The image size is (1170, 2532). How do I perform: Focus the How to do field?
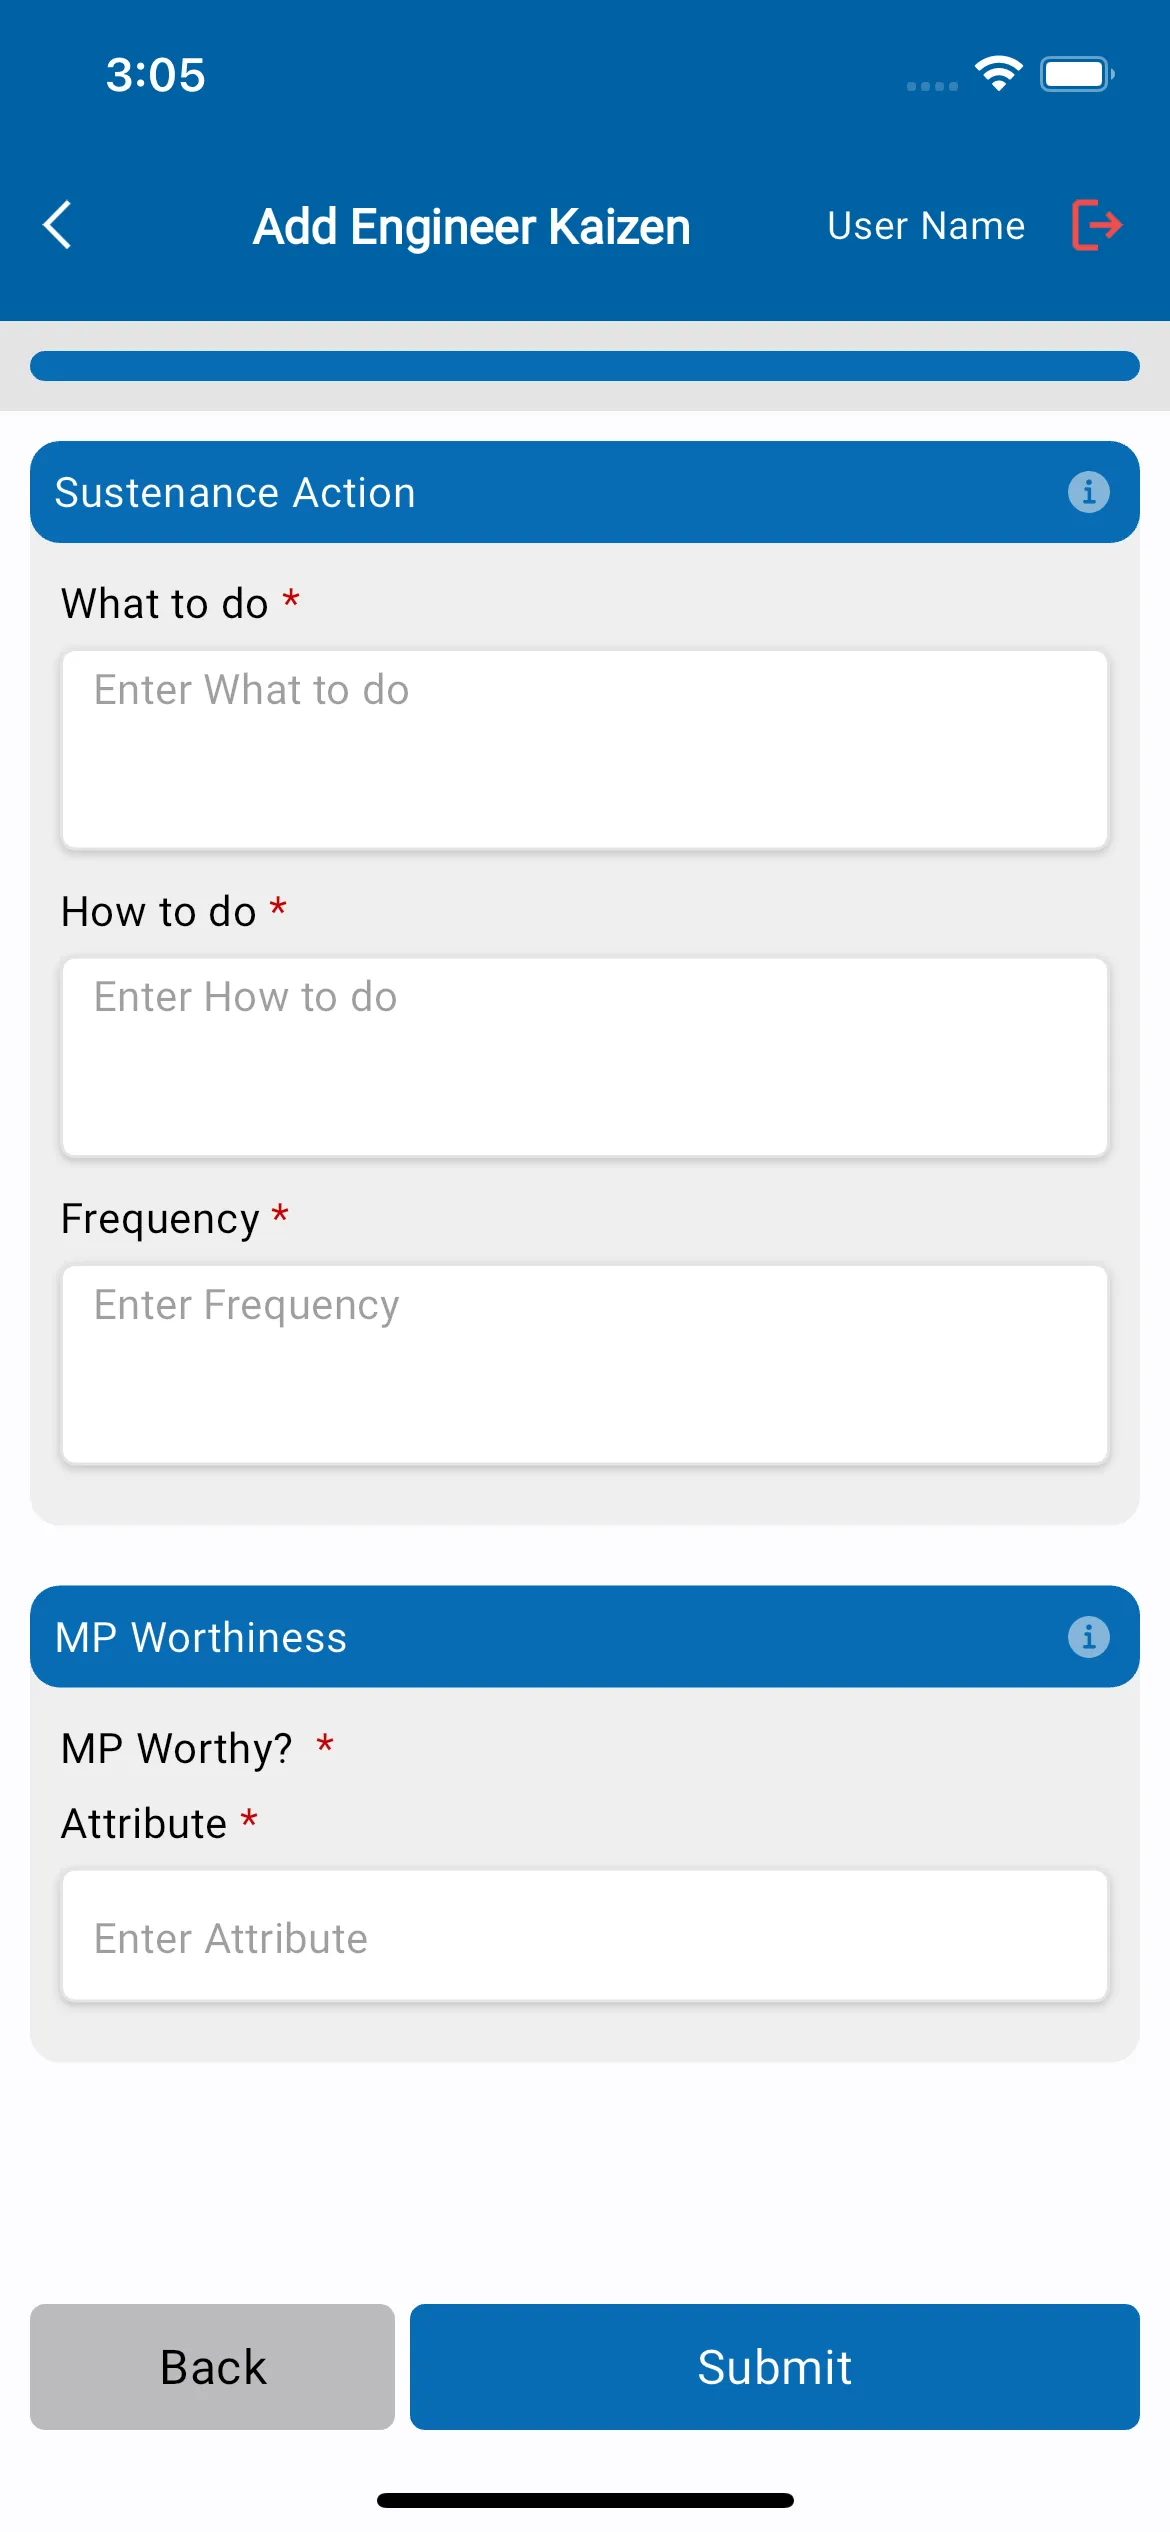click(x=585, y=1057)
